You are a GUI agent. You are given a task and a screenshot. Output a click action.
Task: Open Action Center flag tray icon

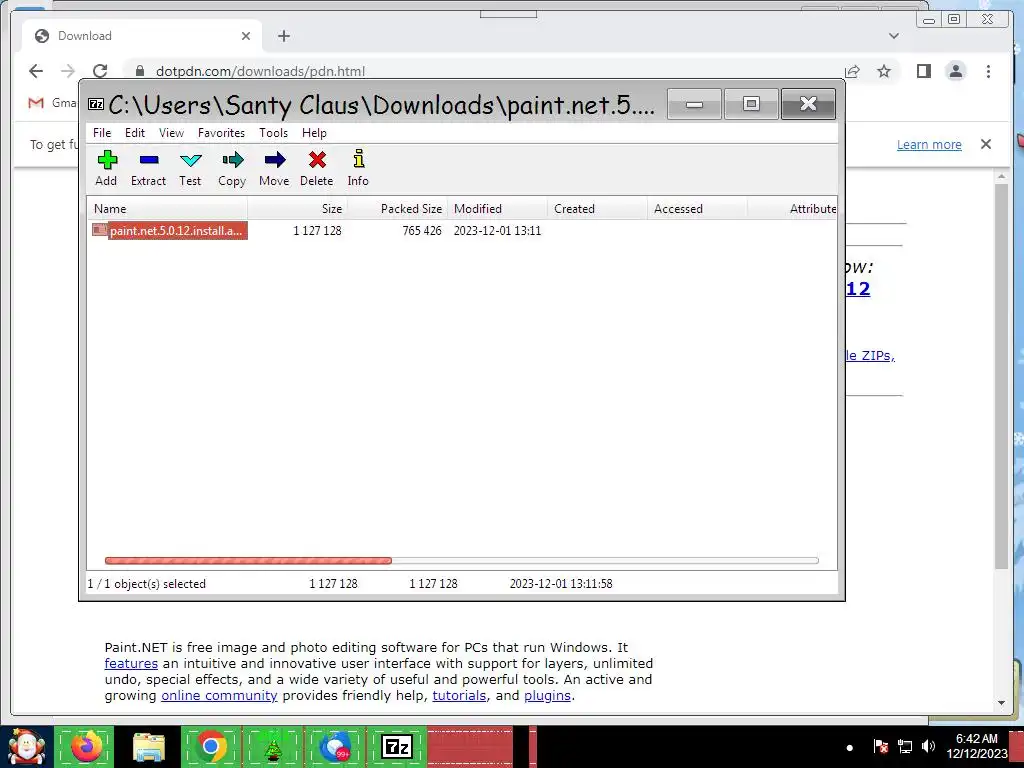point(880,746)
